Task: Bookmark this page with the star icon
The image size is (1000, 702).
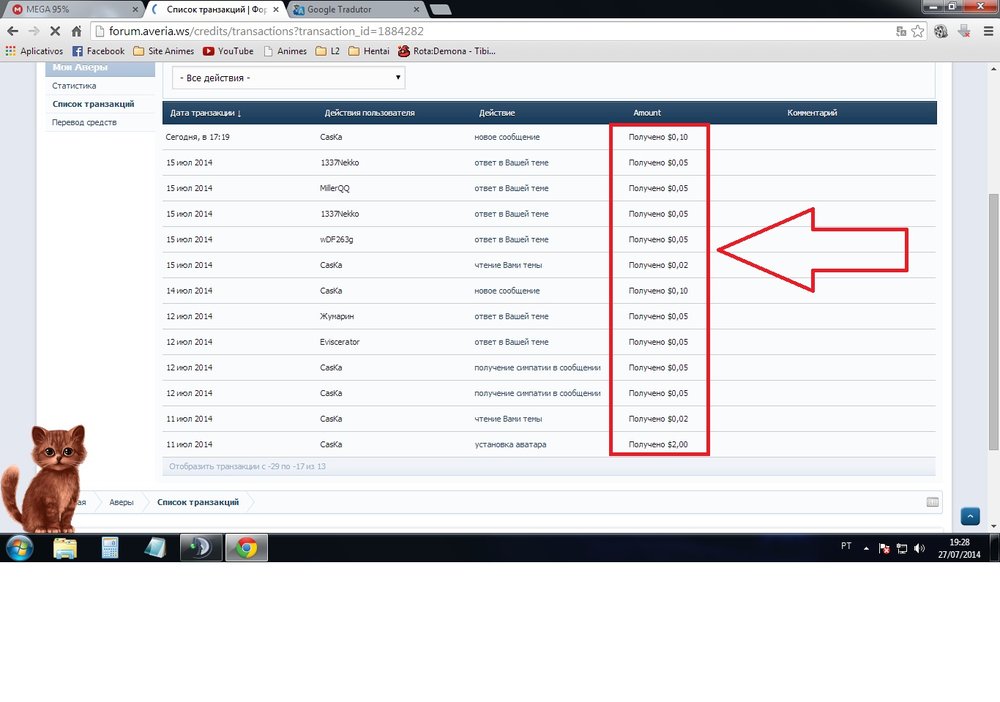Action: click(919, 31)
